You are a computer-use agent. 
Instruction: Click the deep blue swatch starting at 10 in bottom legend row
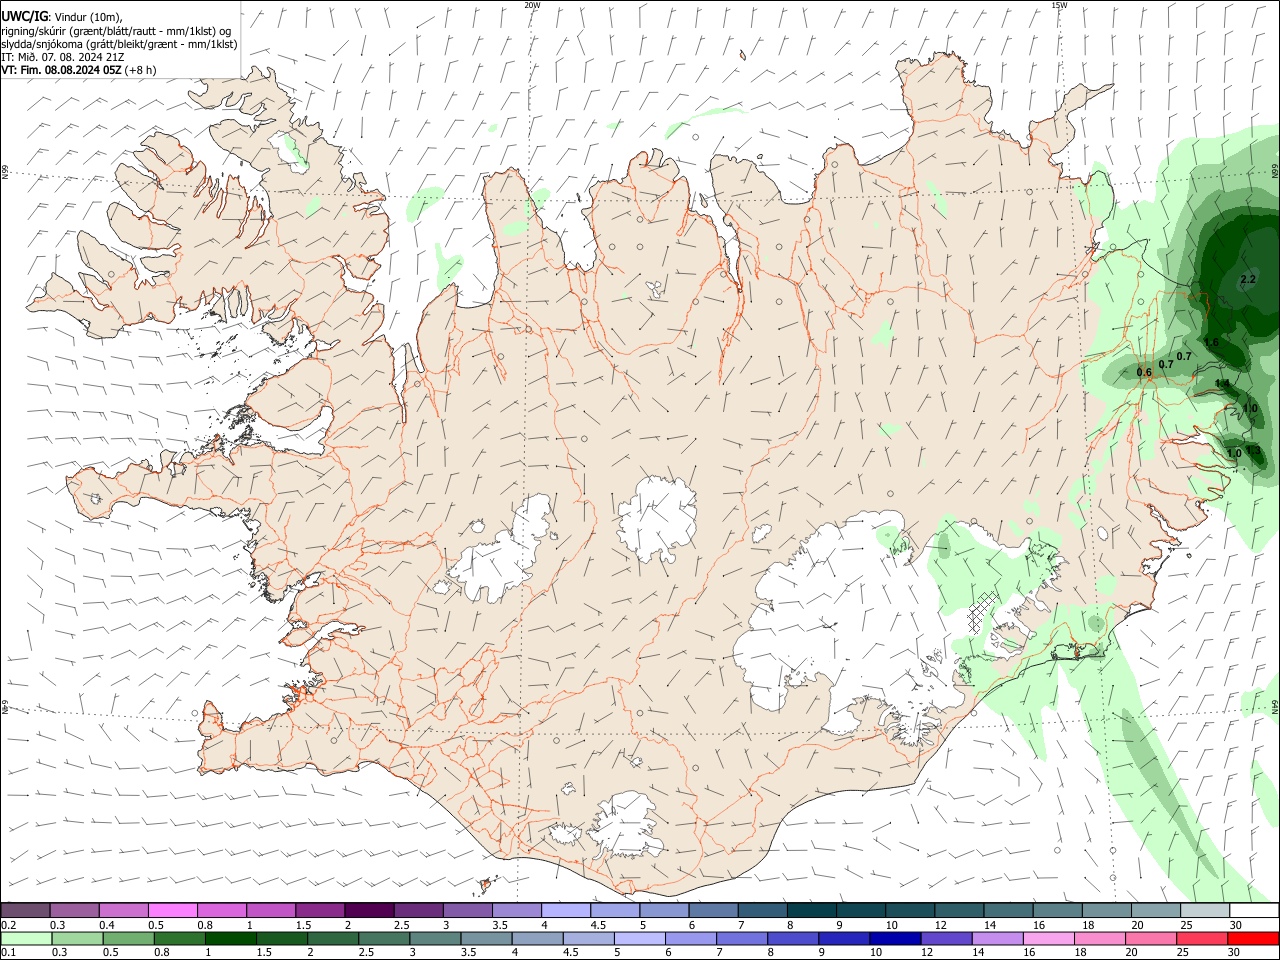pos(895,939)
